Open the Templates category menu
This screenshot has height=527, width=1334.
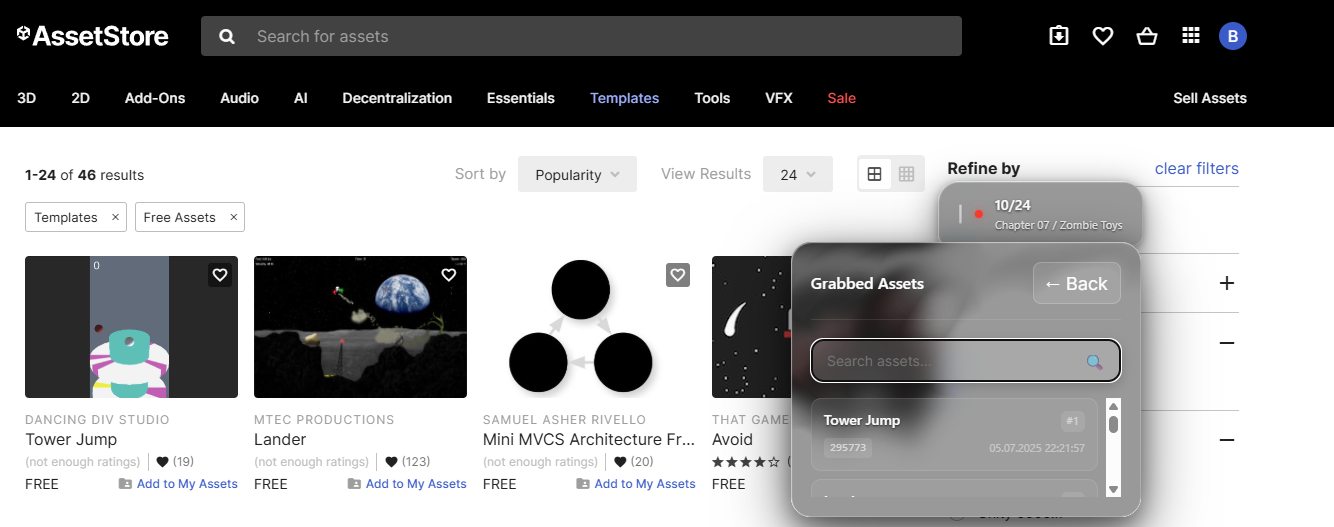(x=625, y=98)
